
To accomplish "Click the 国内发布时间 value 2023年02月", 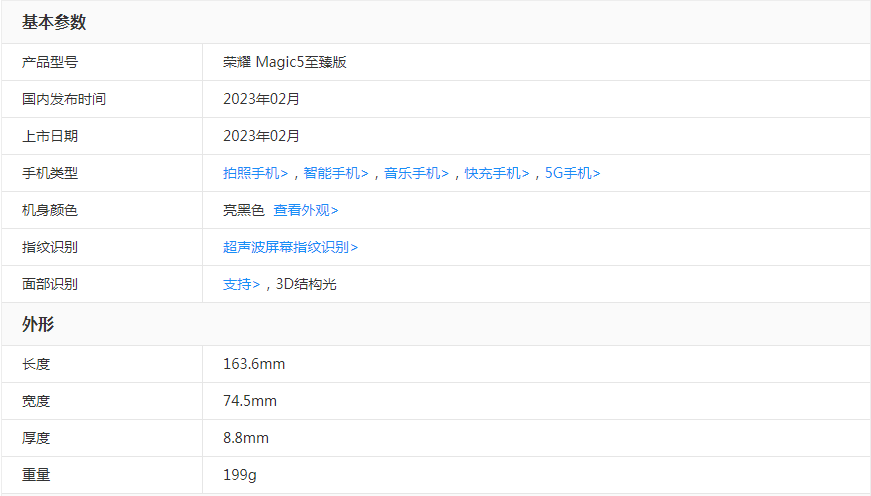I will [262, 99].
